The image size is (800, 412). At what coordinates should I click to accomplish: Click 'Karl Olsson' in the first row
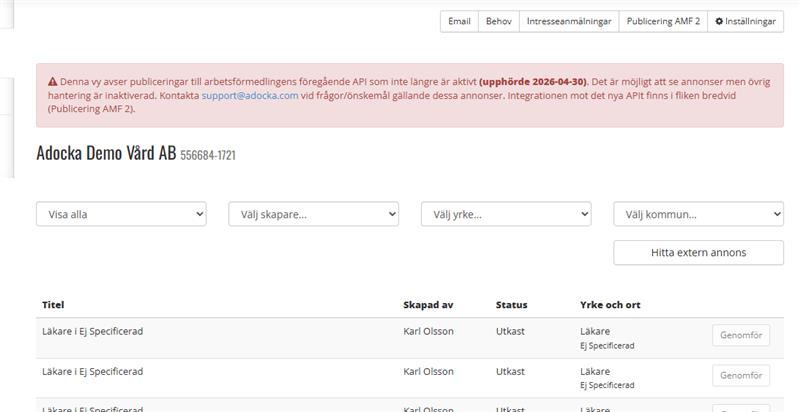(x=428, y=331)
